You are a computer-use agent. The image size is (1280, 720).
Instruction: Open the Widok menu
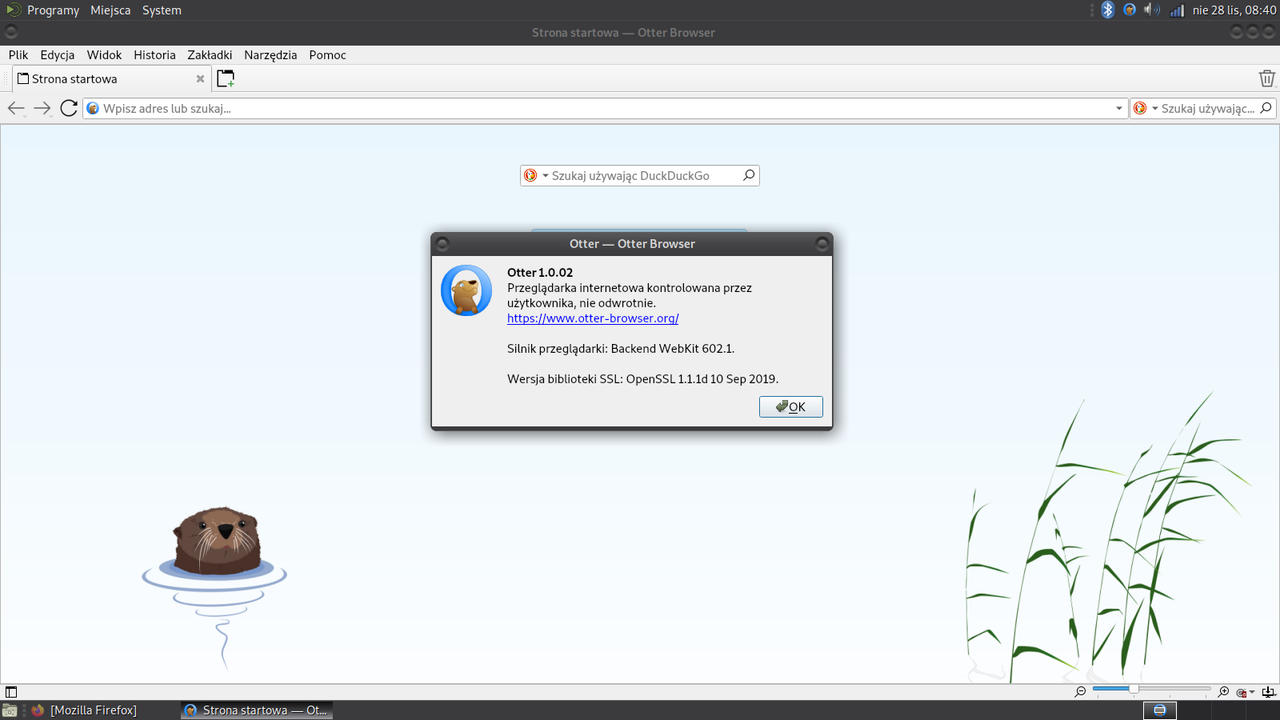pyautogui.click(x=104, y=55)
